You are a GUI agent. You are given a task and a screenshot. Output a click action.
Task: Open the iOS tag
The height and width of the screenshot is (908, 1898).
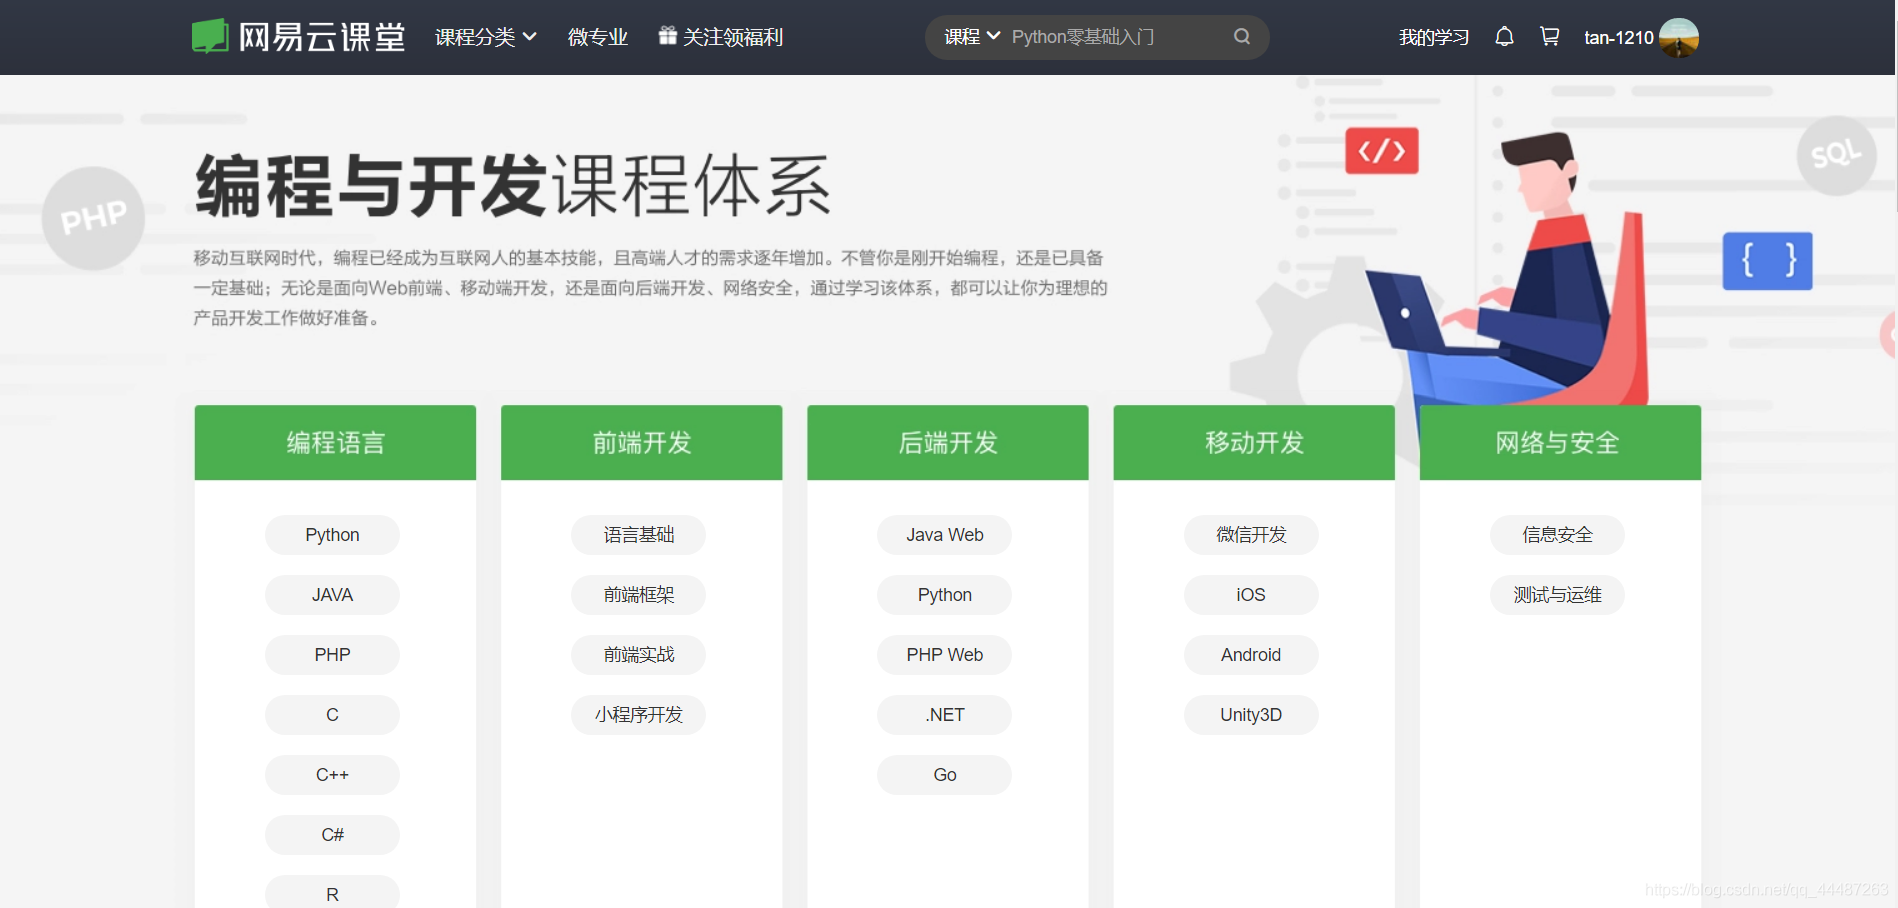(x=1251, y=595)
